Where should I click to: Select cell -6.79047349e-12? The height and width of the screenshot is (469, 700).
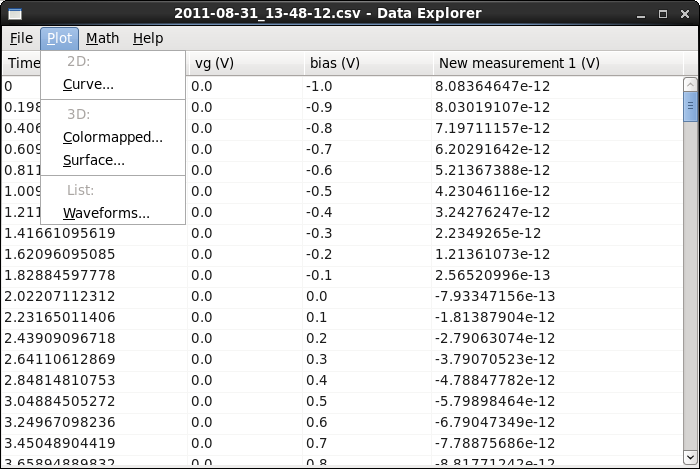pyautogui.click(x=557, y=422)
